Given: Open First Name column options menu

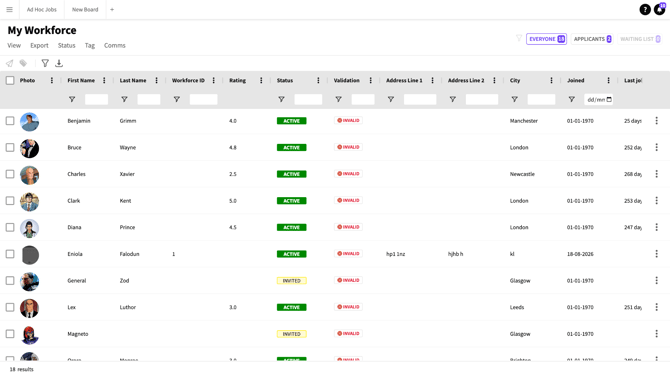Looking at the screenshot, I should pyautogui.click(x=104, y=80).
